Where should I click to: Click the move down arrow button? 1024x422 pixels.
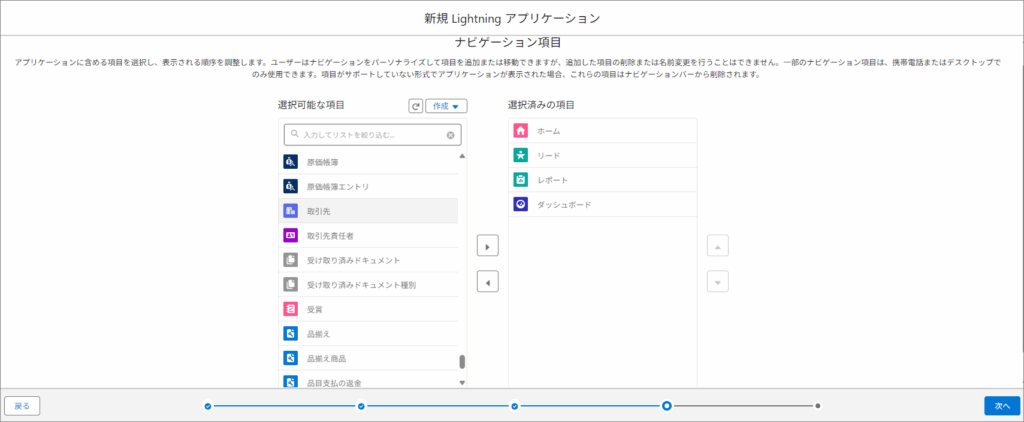pyautogui.click(x=717, y=282)
